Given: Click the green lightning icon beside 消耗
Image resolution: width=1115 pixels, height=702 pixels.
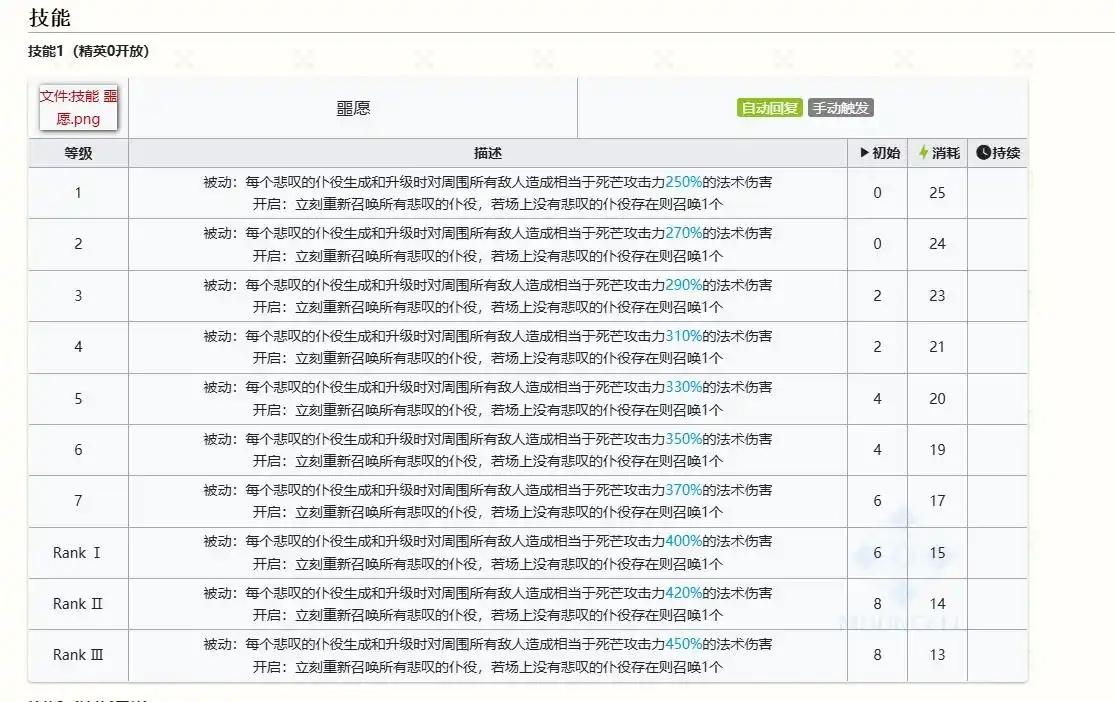Looking at the screenshot, I should [x=923, y=153].
